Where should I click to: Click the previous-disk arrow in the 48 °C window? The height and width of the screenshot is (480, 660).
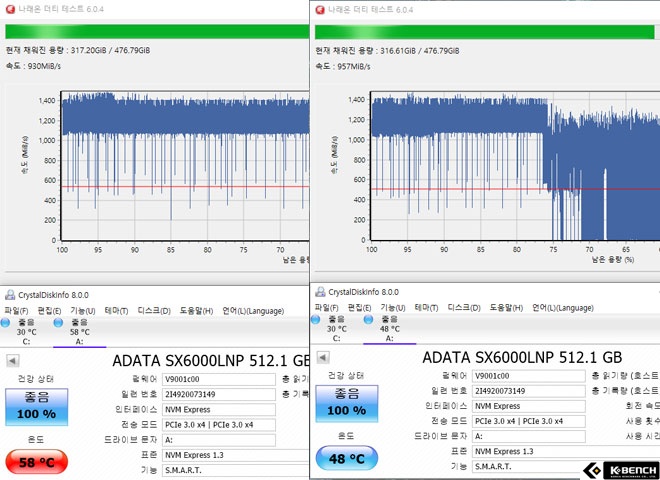(x=323, y=357)
